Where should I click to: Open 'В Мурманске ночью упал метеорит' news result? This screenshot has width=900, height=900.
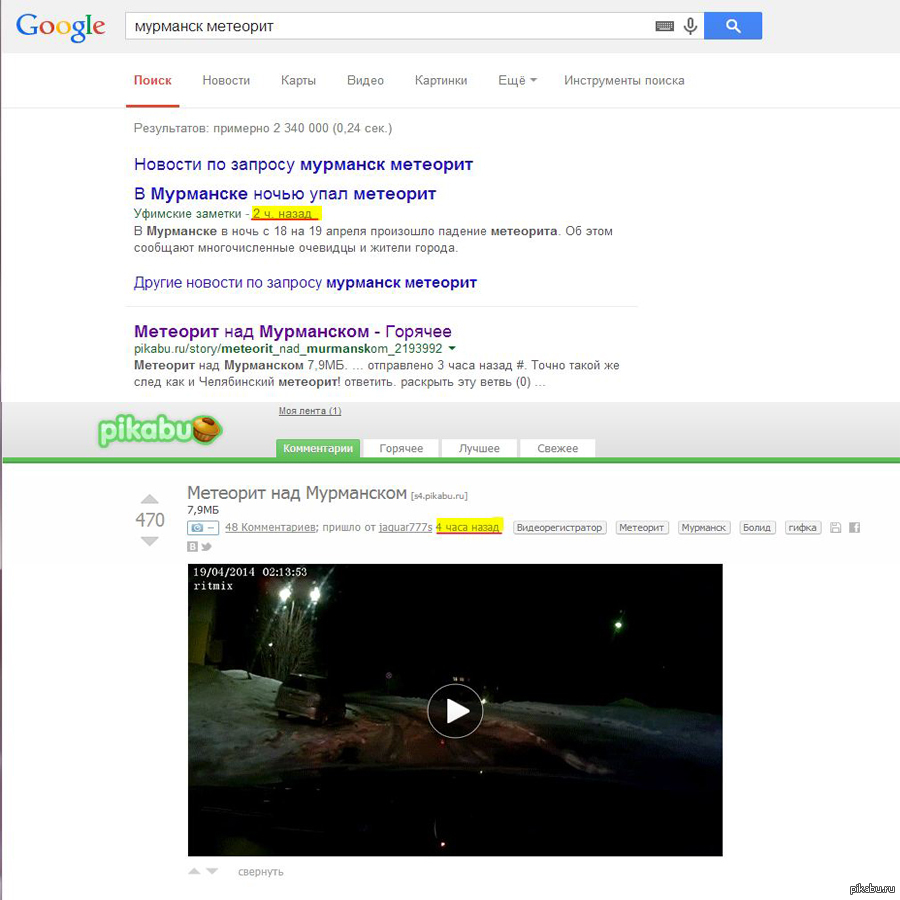[x=285, y=193]
